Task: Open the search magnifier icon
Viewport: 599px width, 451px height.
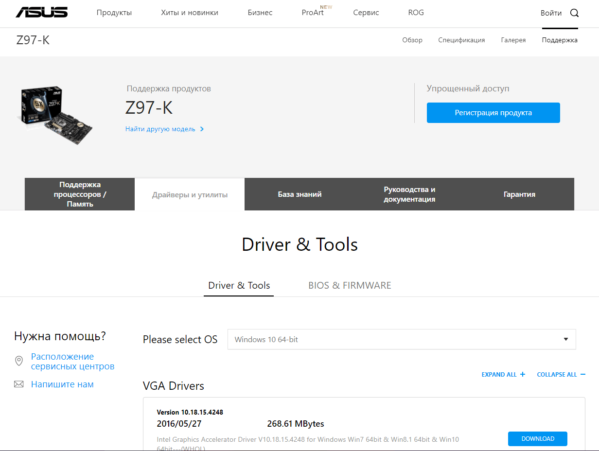Action: [574, 13]
